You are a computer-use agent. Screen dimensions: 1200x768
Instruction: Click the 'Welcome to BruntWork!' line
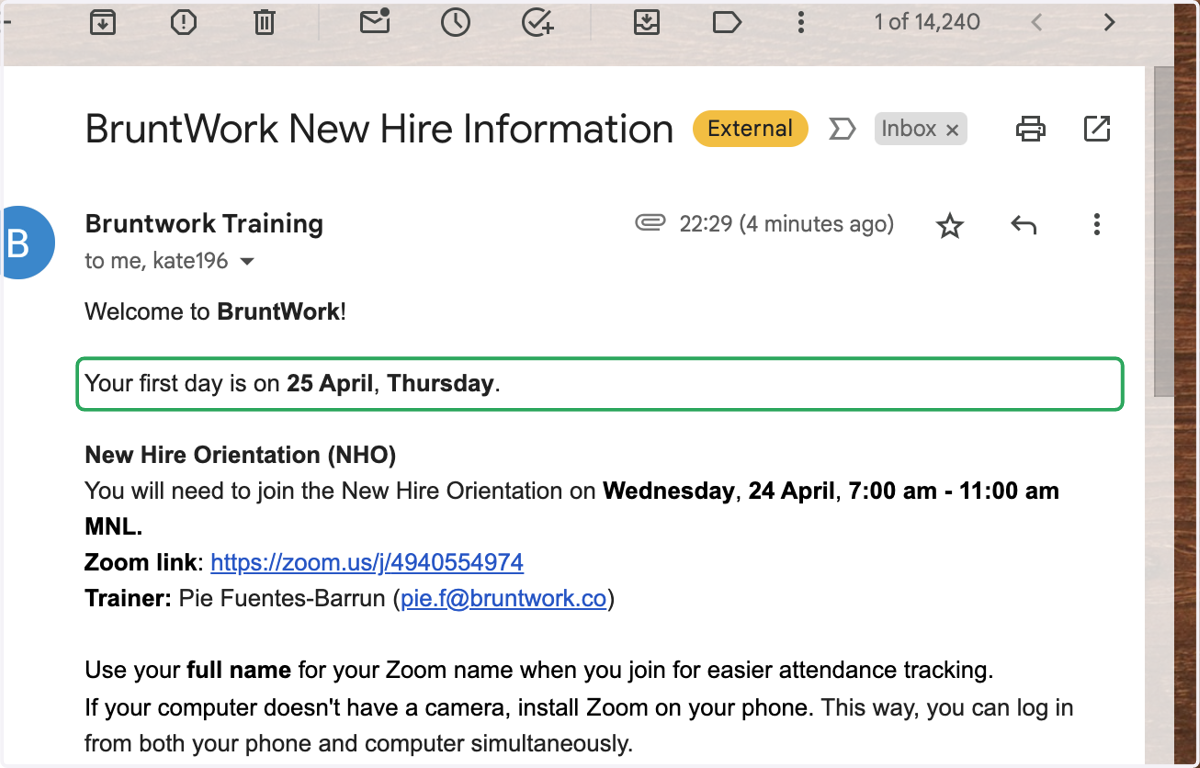coord(216,311)
